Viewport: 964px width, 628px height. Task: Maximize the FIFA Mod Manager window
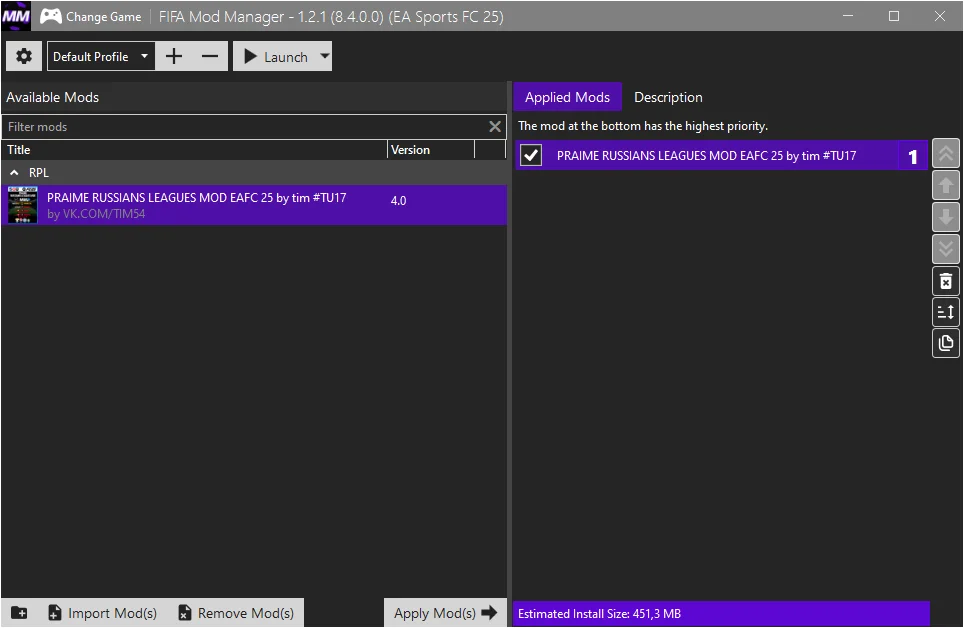(894, 16)
